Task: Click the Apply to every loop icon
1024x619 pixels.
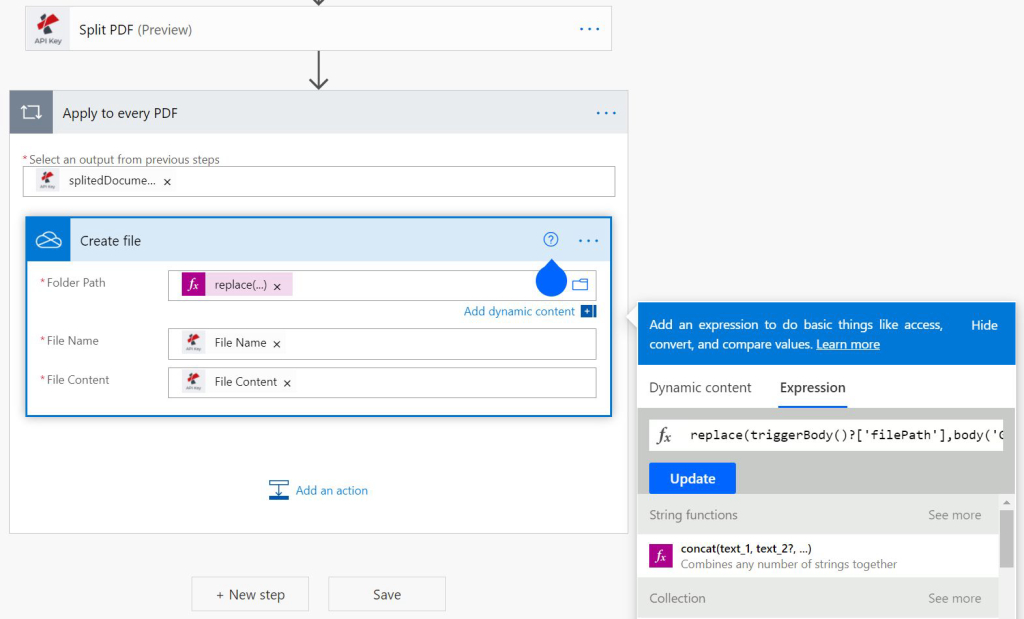Action: click(31, 113)
